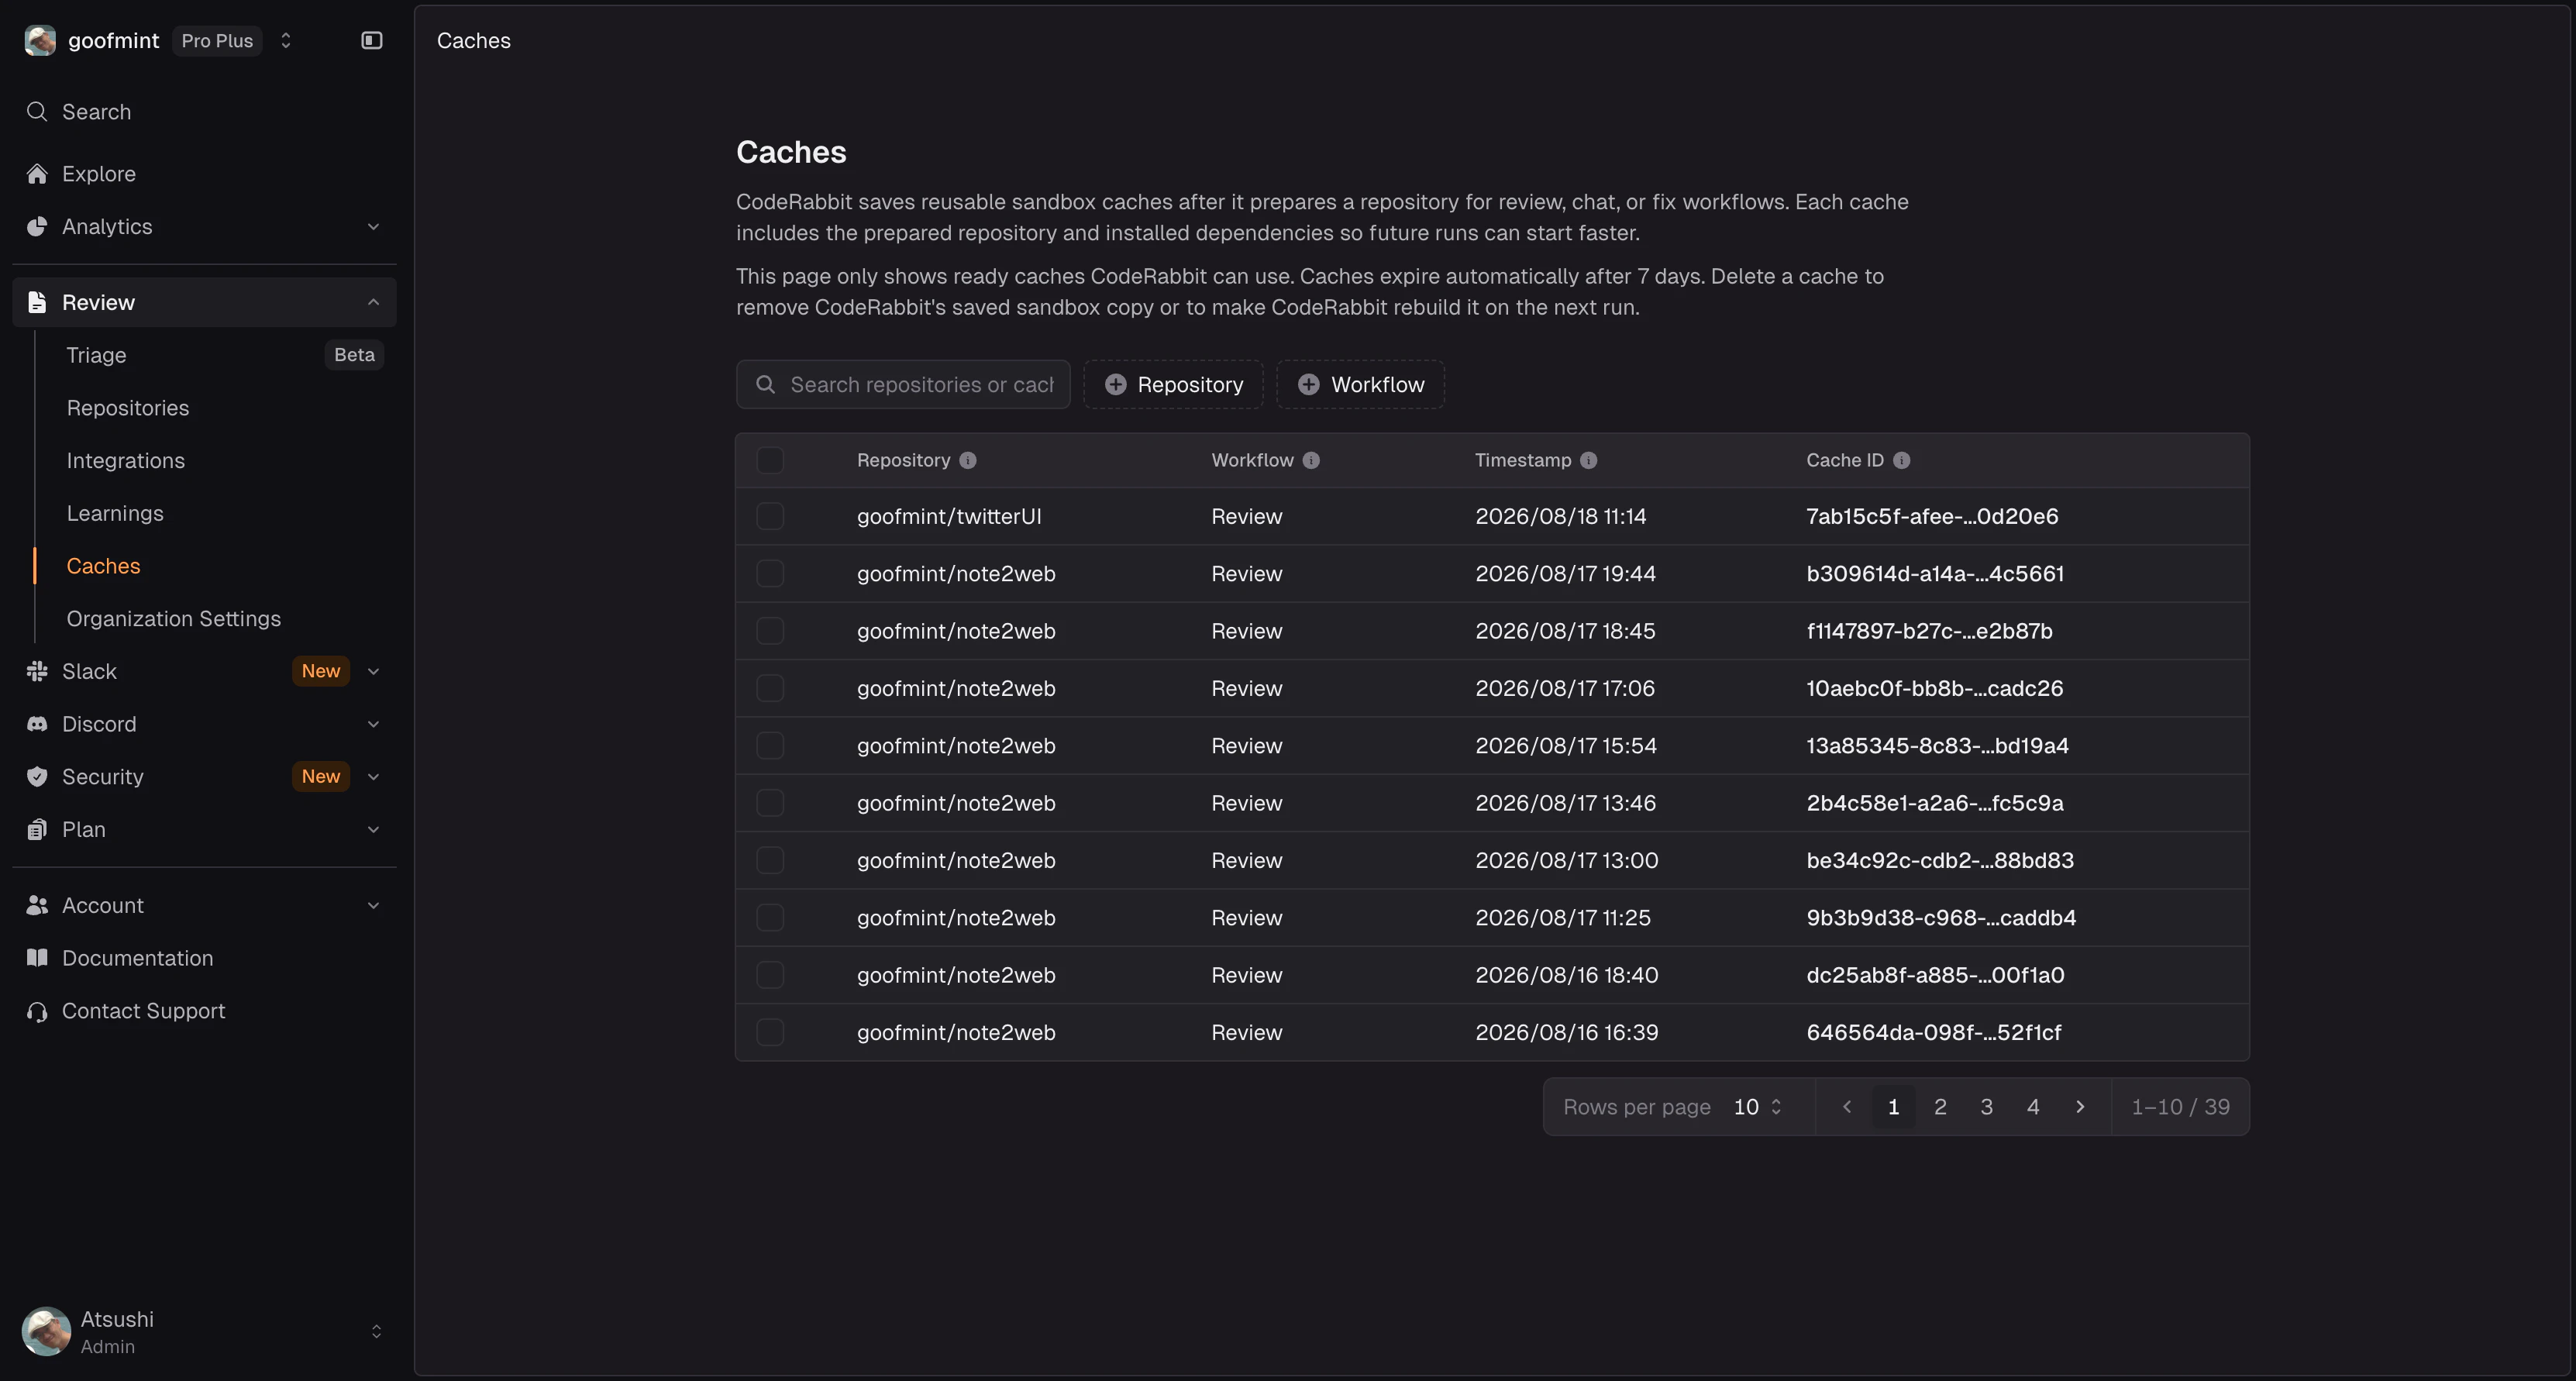This screenshot has width=2576, height=1381.
Task: Expand the Account section chevron
Action: pos(373,906)
